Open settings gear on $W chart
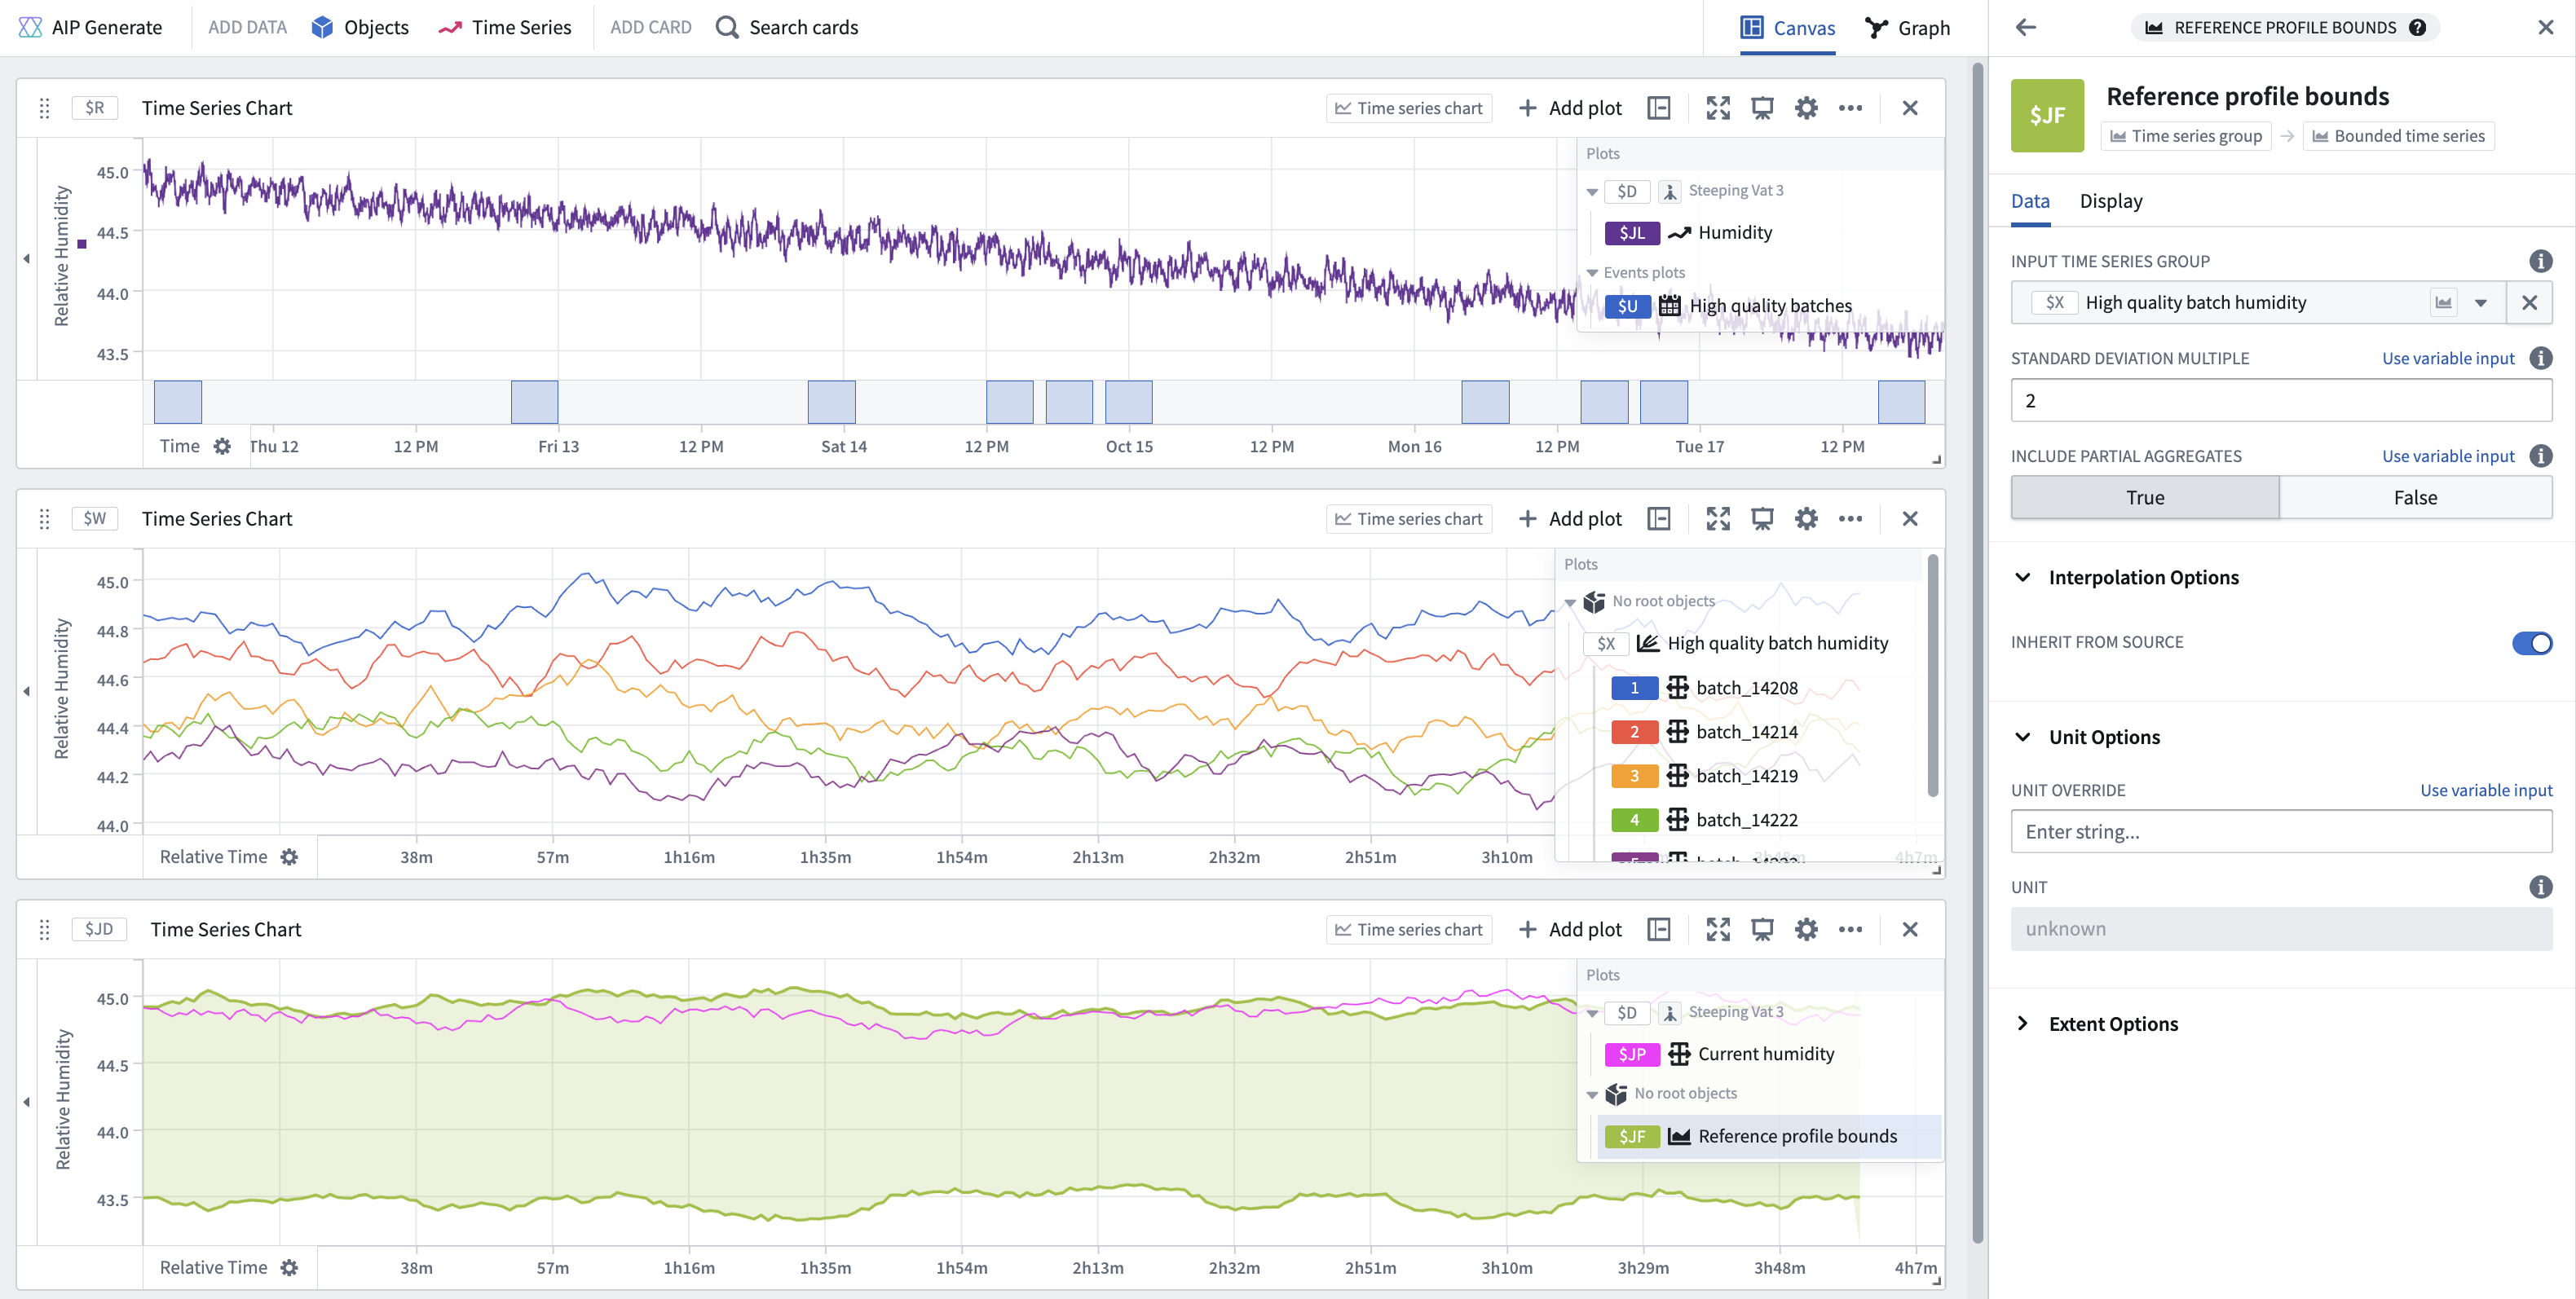Viewport: 2576px width, 1299px height. (x=1805, y=519)
